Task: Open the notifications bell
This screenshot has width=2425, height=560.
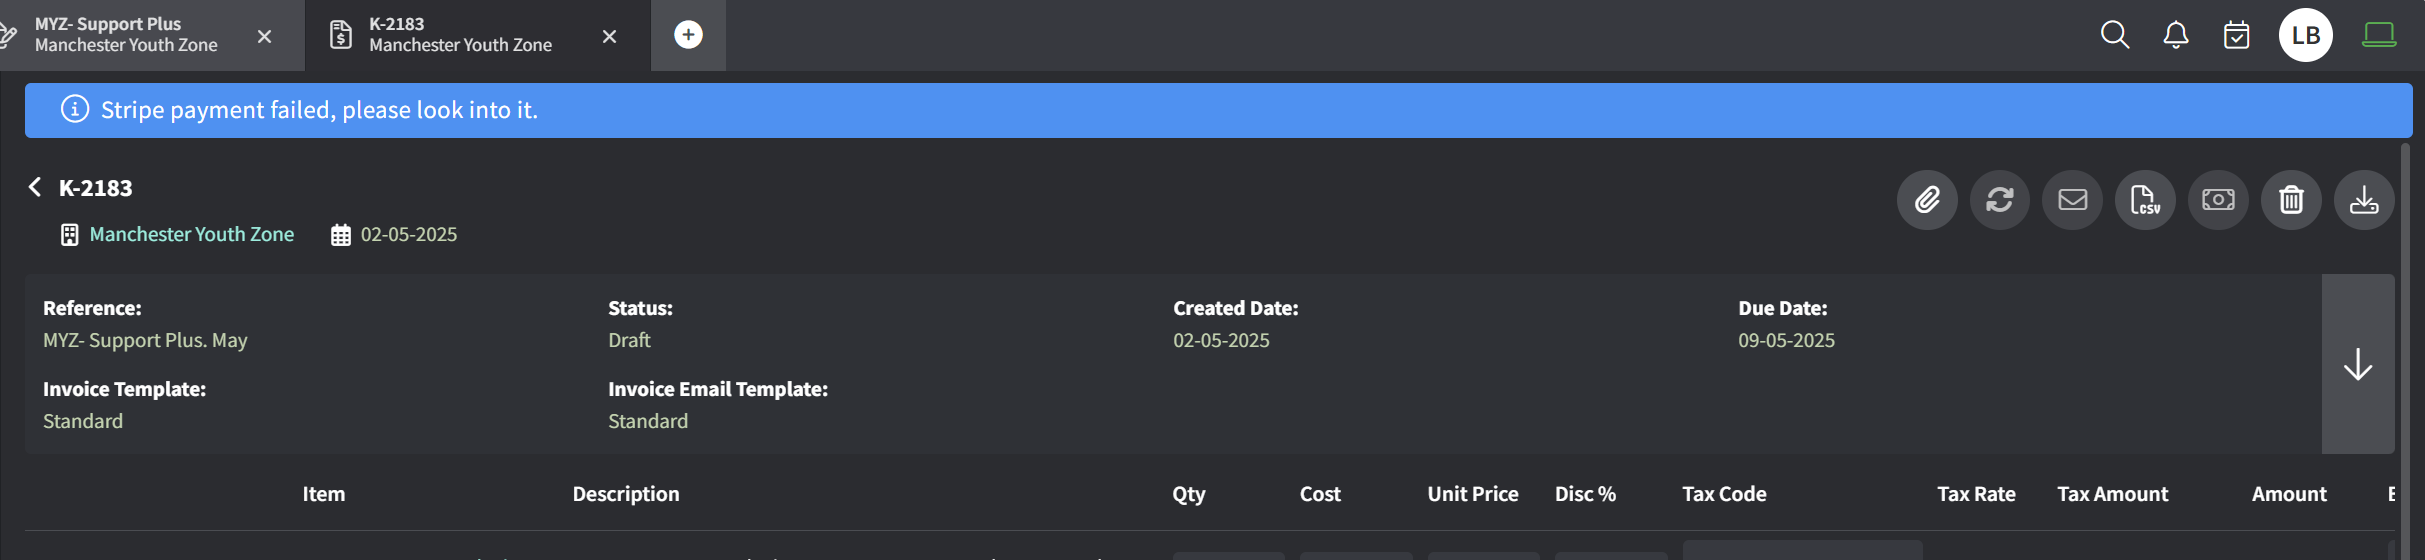Action: point(2176,35)
